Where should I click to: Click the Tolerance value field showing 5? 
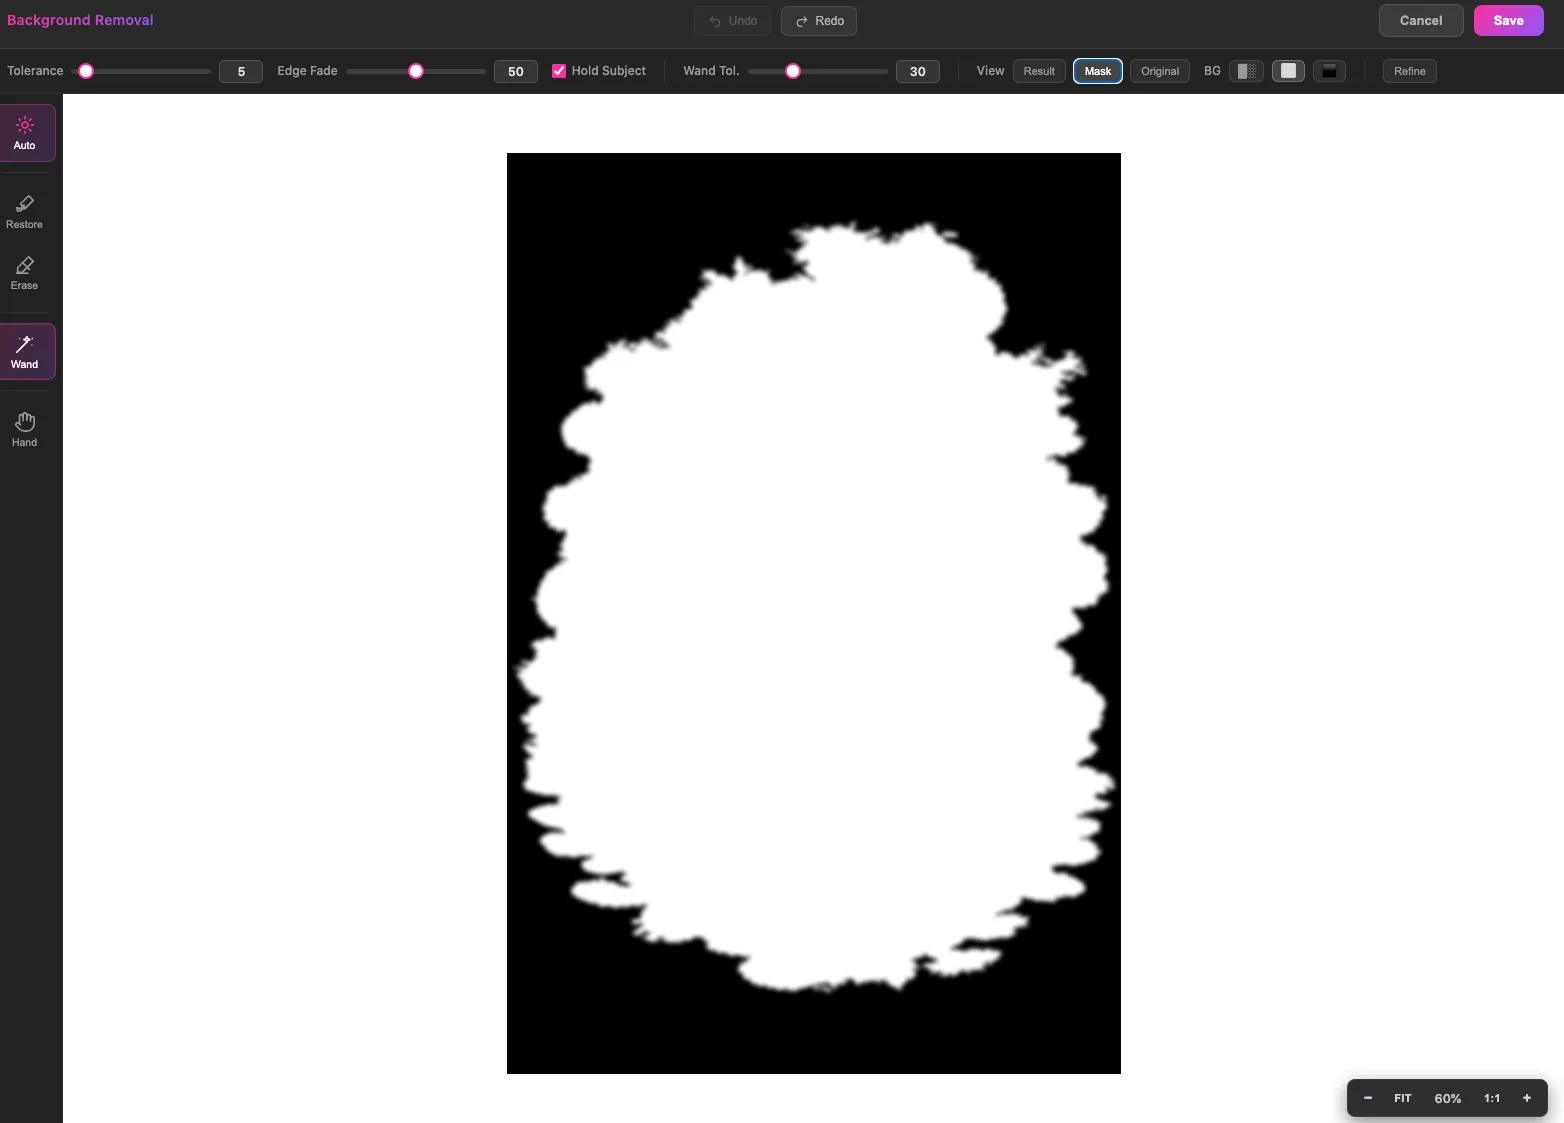241,71
